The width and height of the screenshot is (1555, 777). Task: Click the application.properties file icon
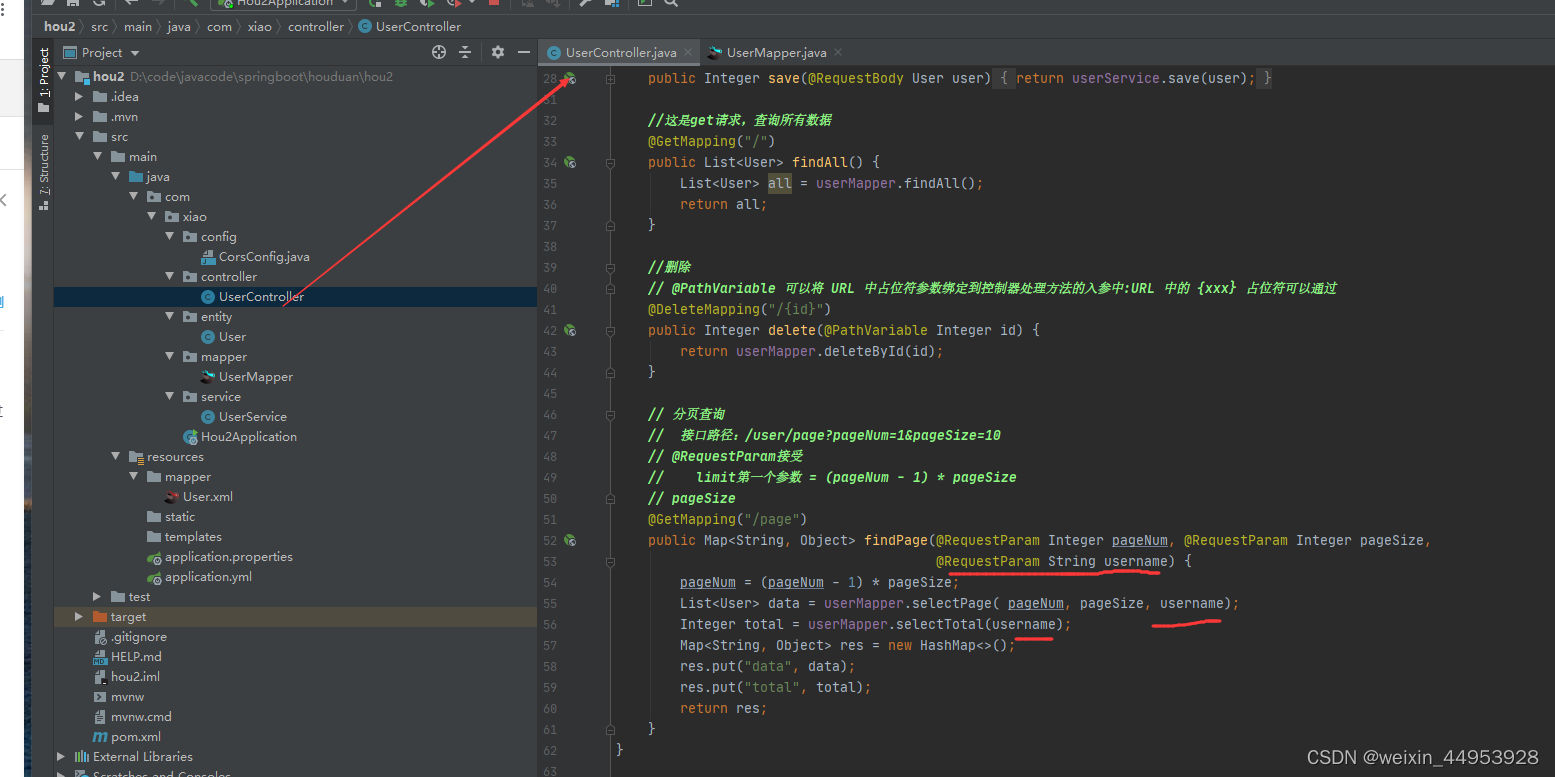154,557
